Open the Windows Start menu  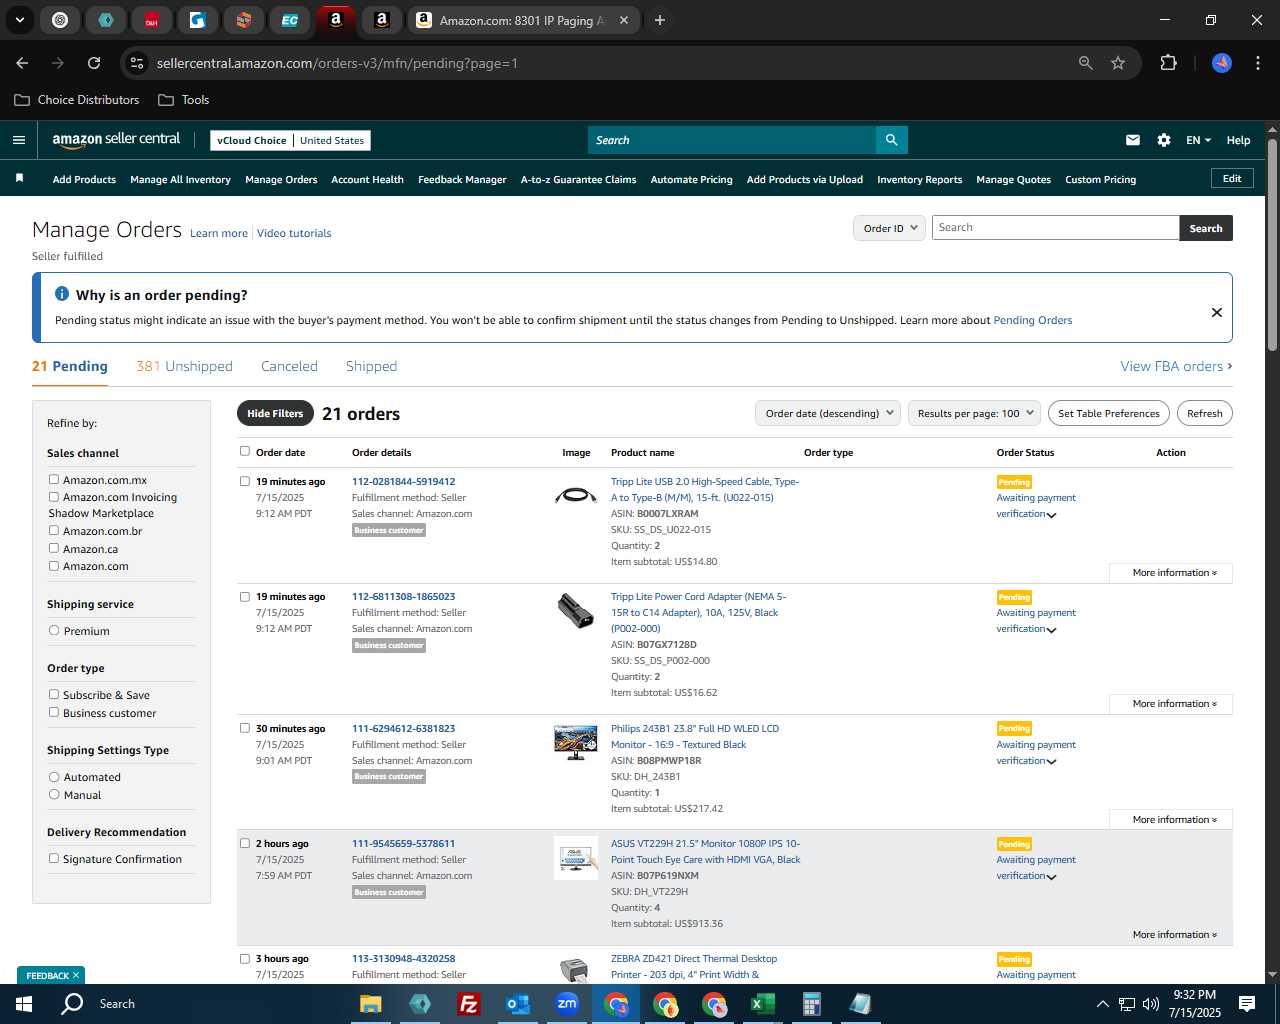pos(24,1003)
